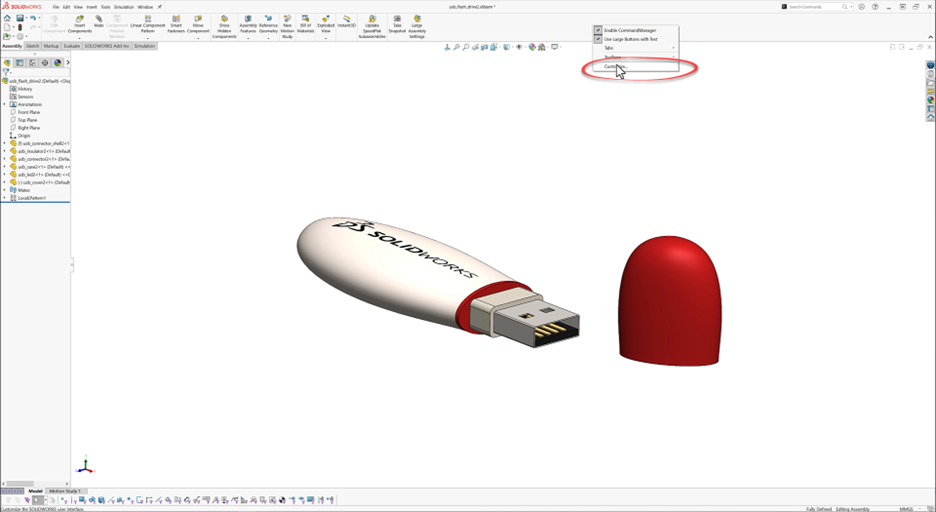Expand the Annotations tree node
Image resolution: width=936 pixels, height=512 pixels.
click(5, 104)
